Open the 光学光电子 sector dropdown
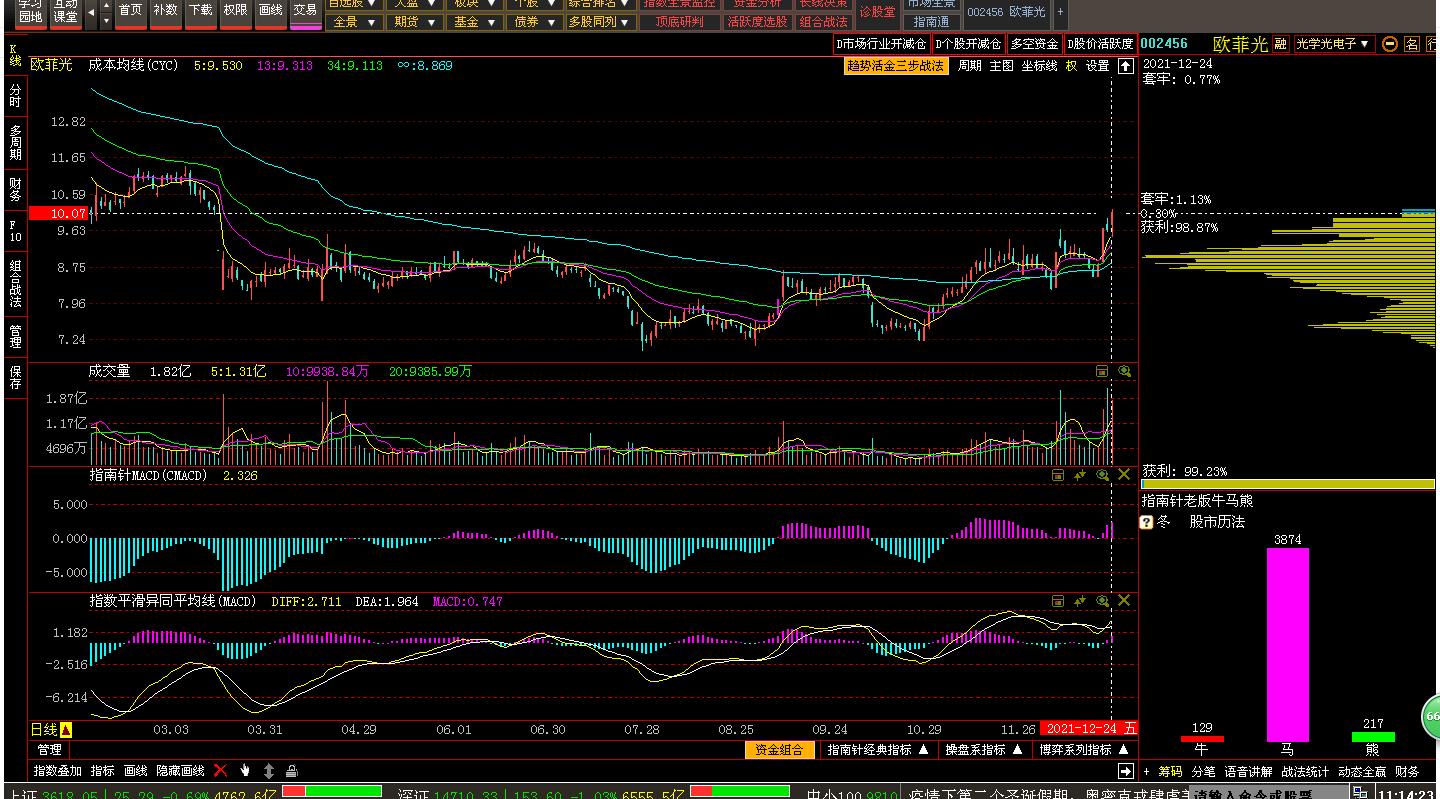 tap(1336, 44)
